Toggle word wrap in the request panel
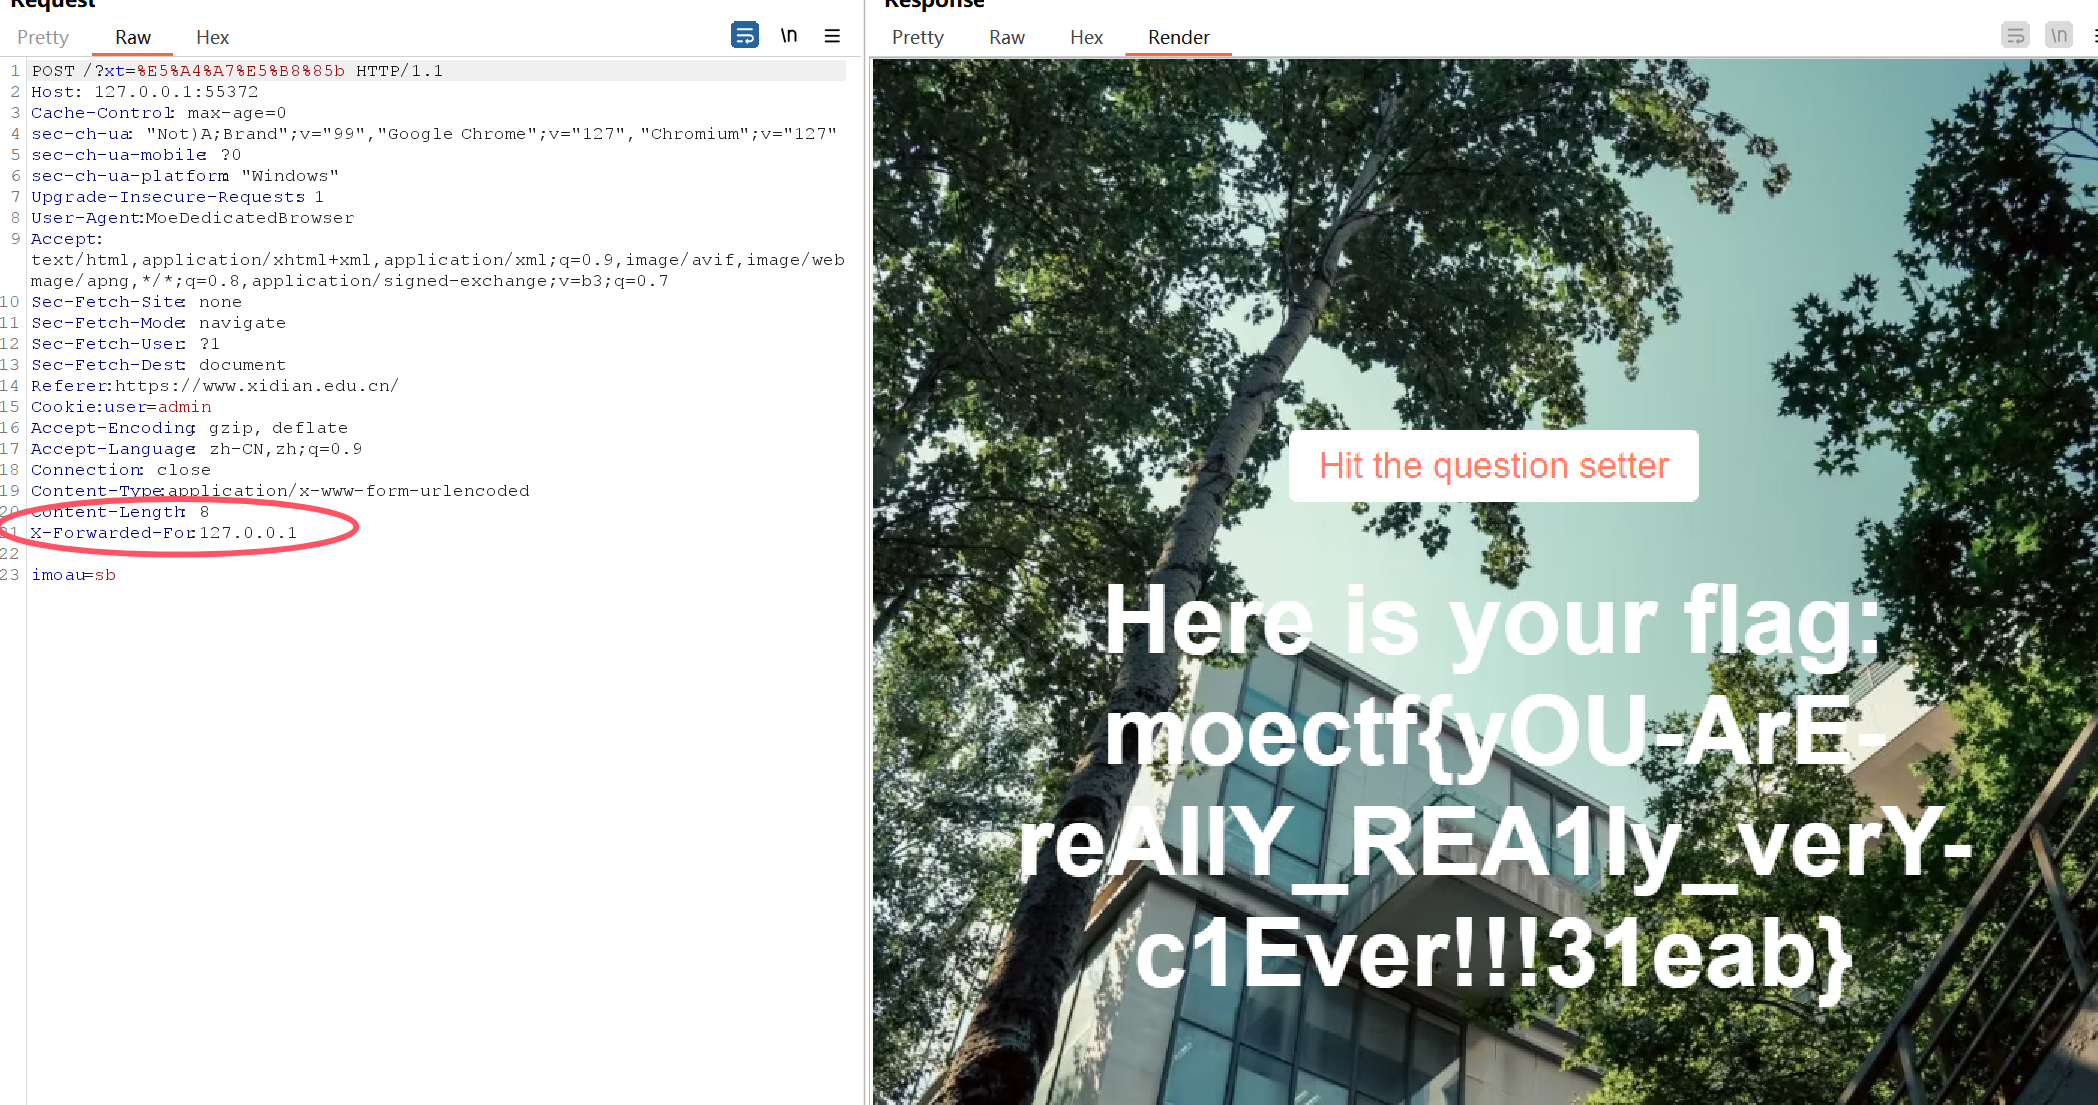 pos(744,36)
